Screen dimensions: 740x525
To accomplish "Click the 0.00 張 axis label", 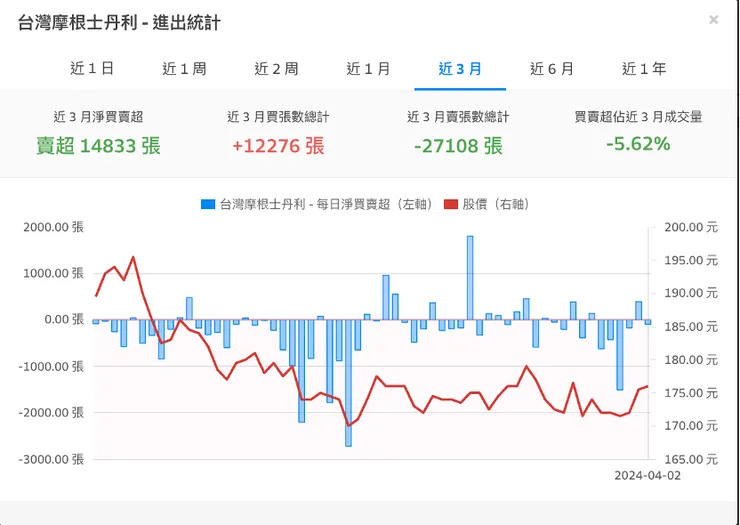I will (x=64, y=320).
